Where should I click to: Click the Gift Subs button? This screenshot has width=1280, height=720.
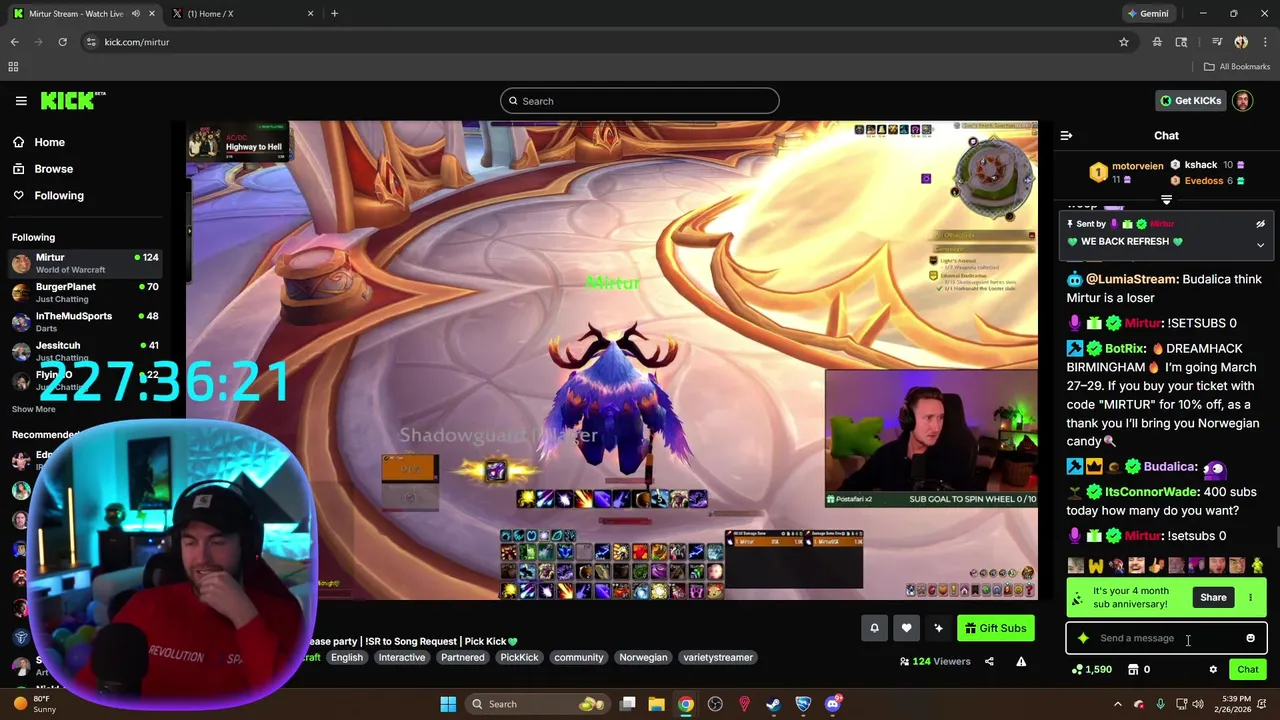coord(995,628)
